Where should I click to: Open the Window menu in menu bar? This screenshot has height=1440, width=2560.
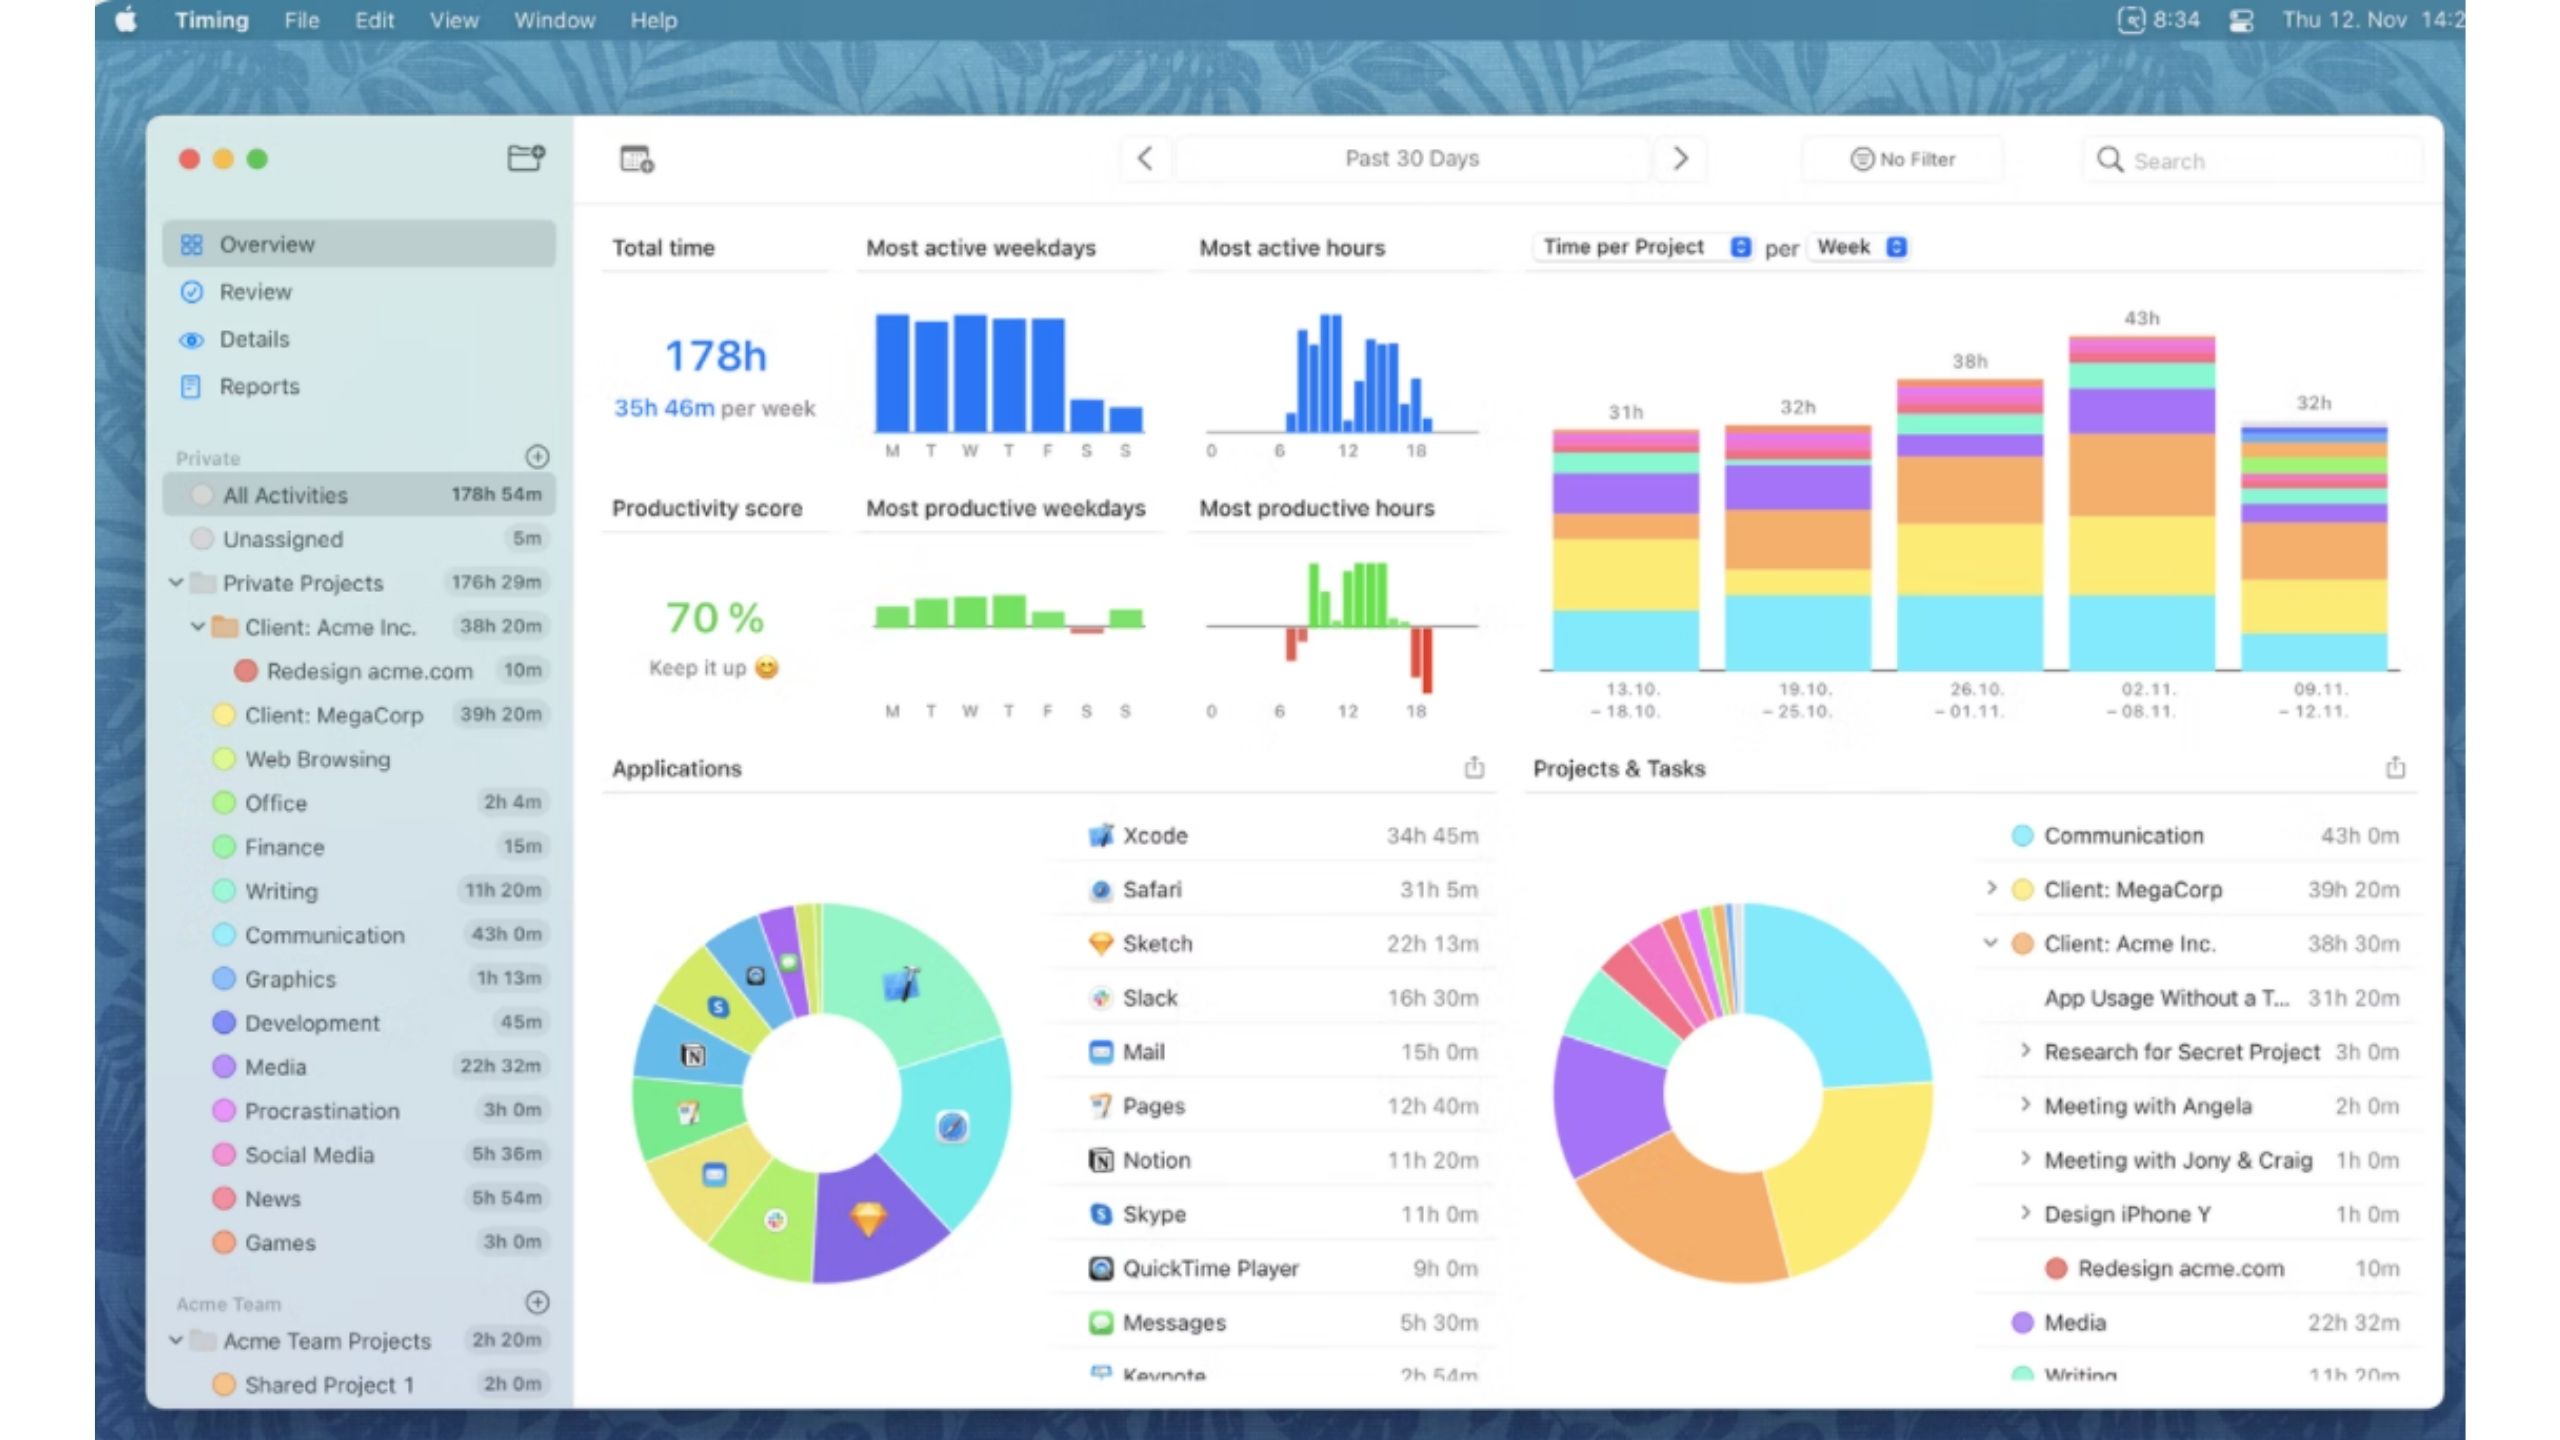click(554, 20)
